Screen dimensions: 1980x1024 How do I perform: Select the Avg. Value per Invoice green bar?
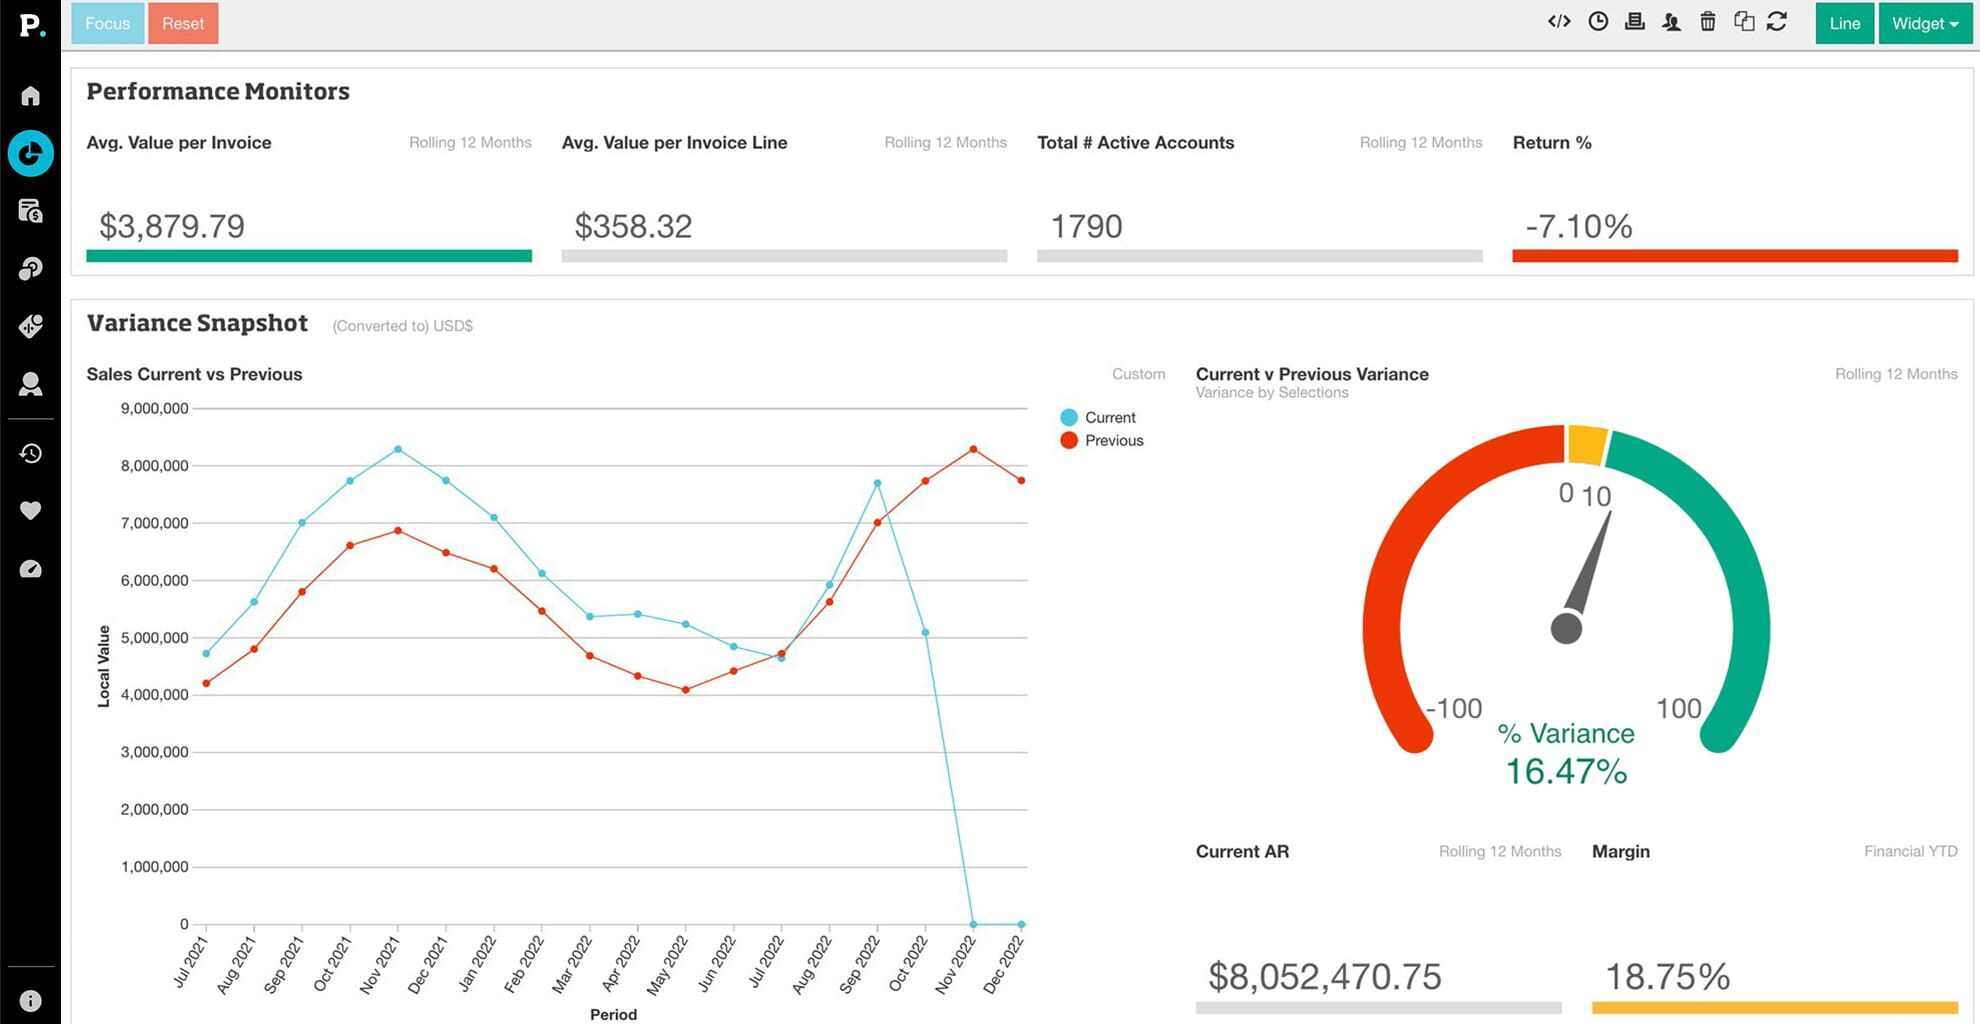point(309,256)
